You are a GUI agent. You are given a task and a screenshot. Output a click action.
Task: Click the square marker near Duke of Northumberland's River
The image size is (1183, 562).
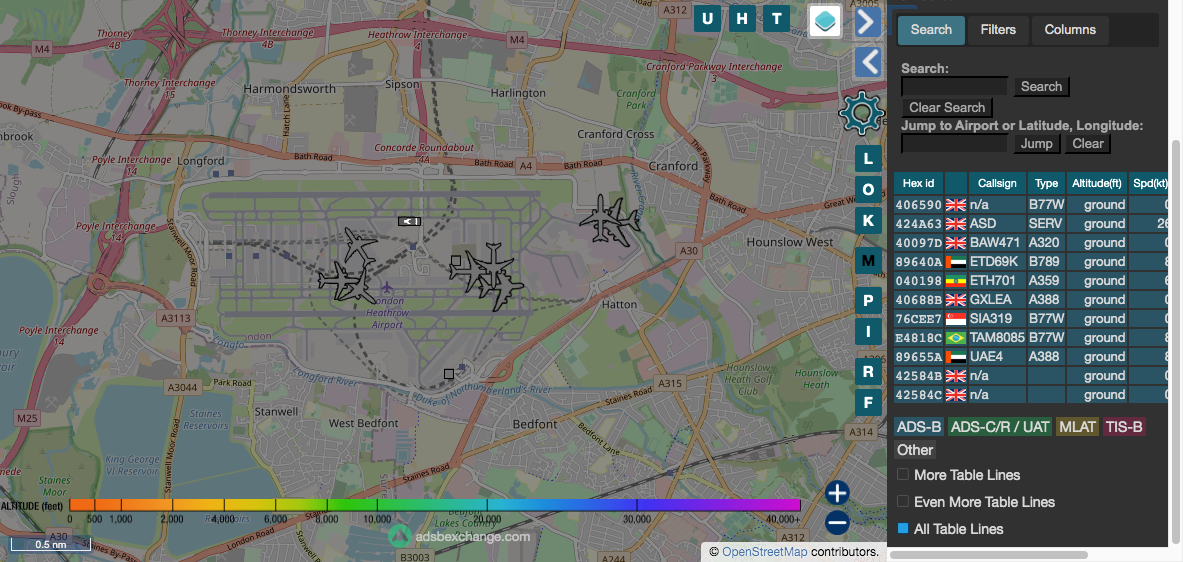449,374
